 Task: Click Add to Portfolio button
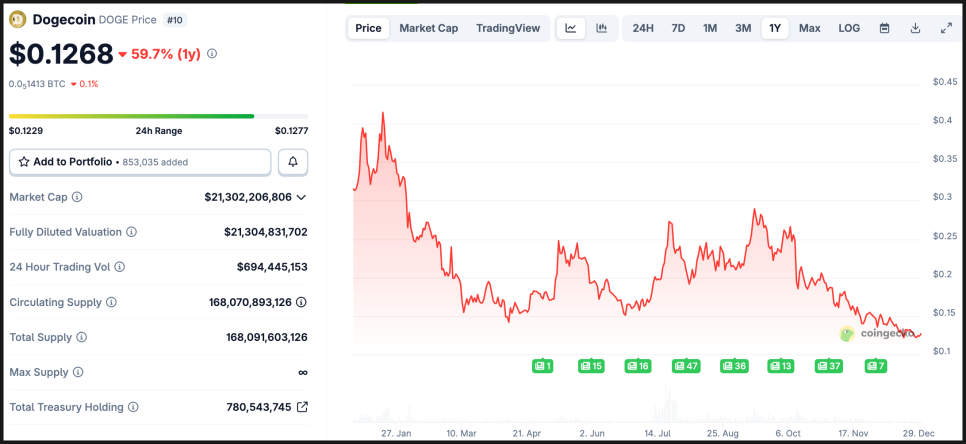(x=140, y=161)
